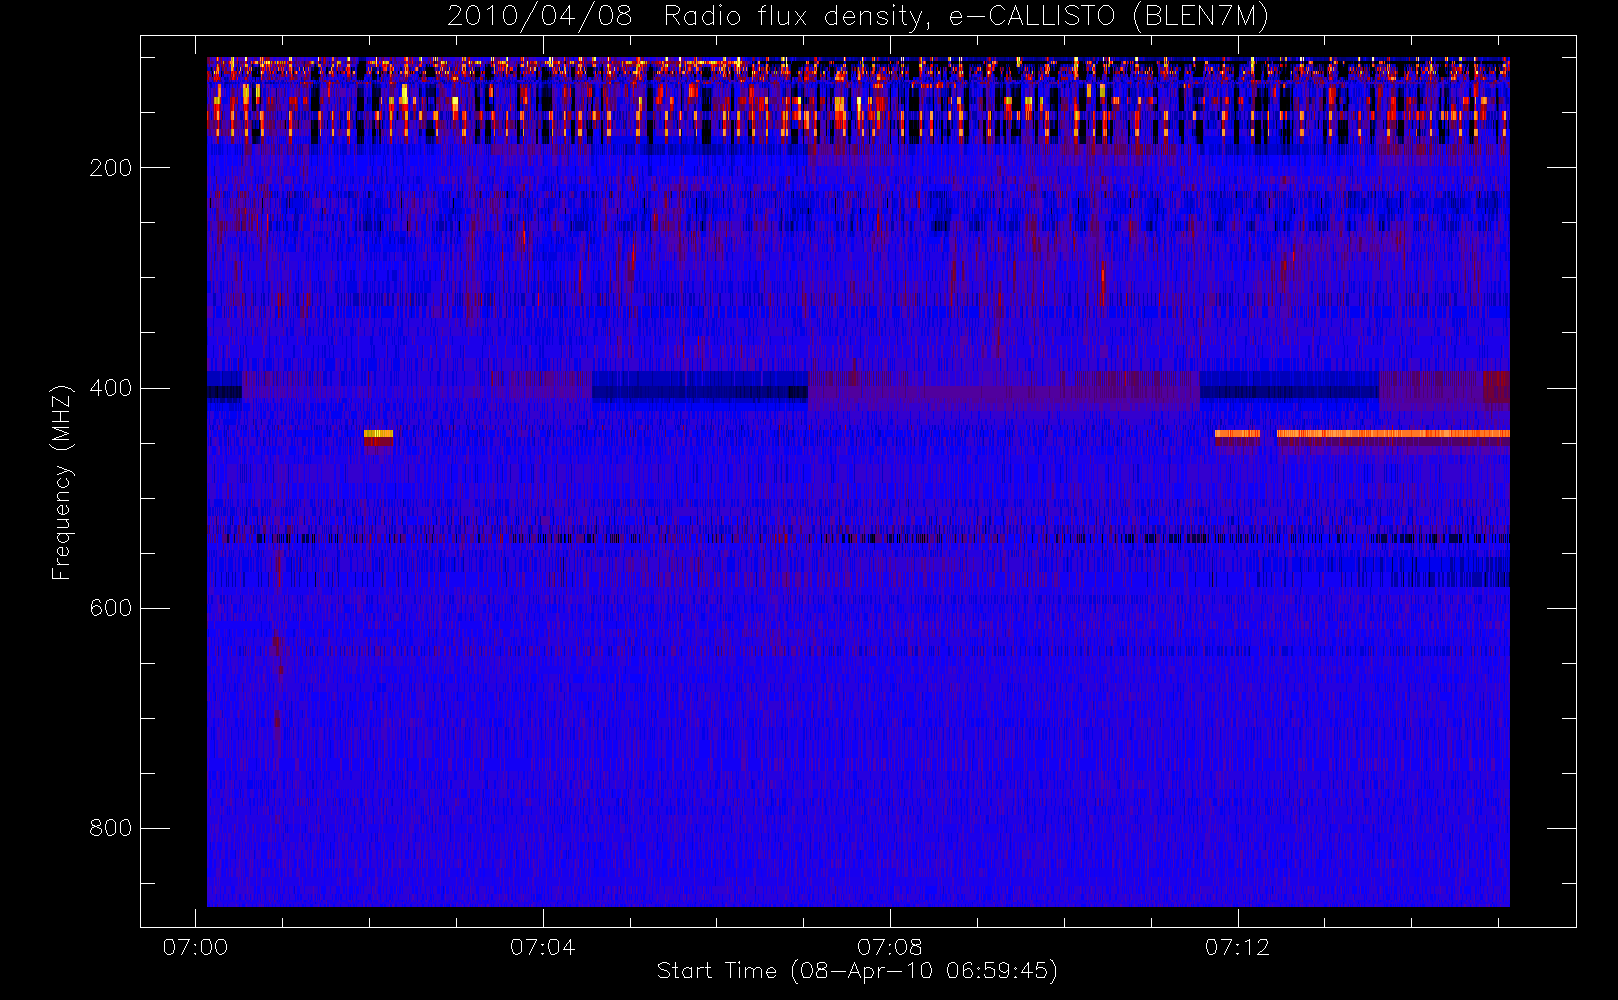Image resolution: width=1618 pixels, height=1000 pixels.
Task: Click the 07:04 time tick label
Action: click(x=542, y=947)
